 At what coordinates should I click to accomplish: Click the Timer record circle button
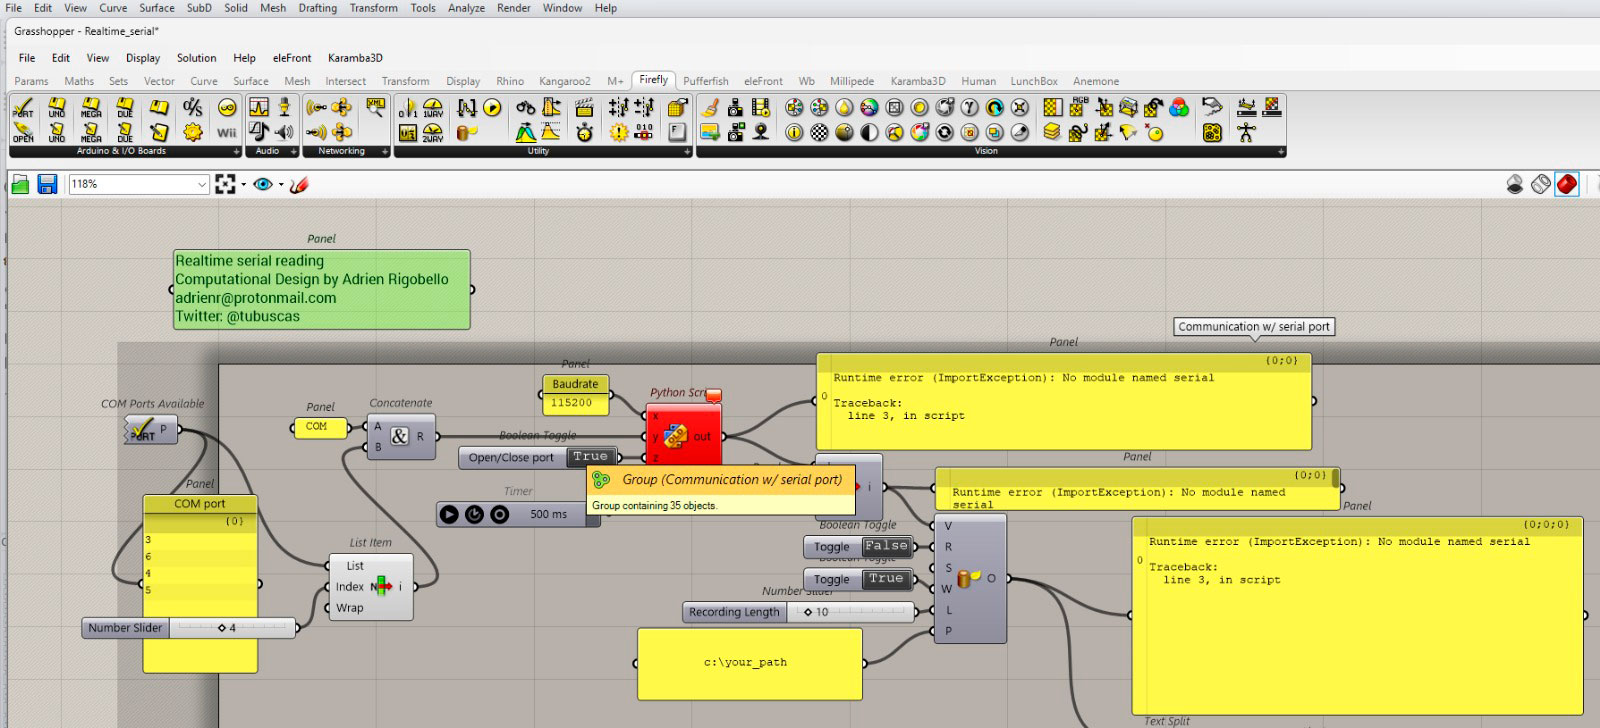[x=499, y=514]
